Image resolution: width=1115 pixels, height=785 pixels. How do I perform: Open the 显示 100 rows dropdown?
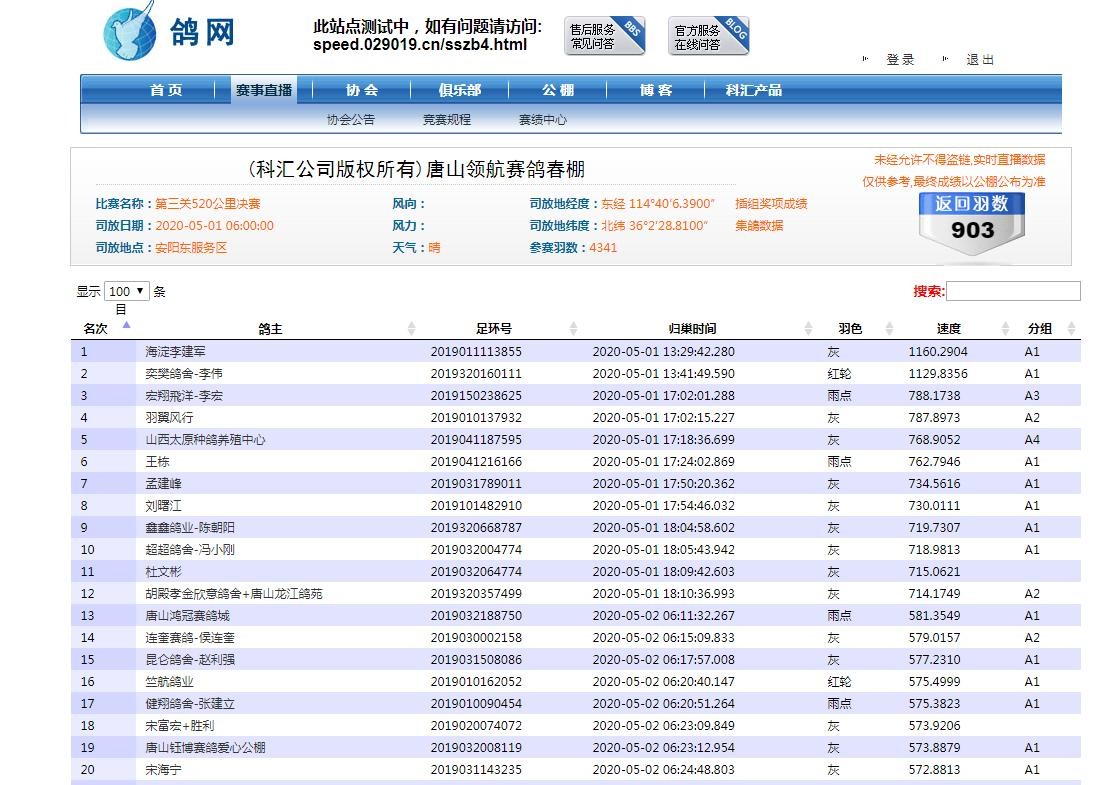coord(127,292)
